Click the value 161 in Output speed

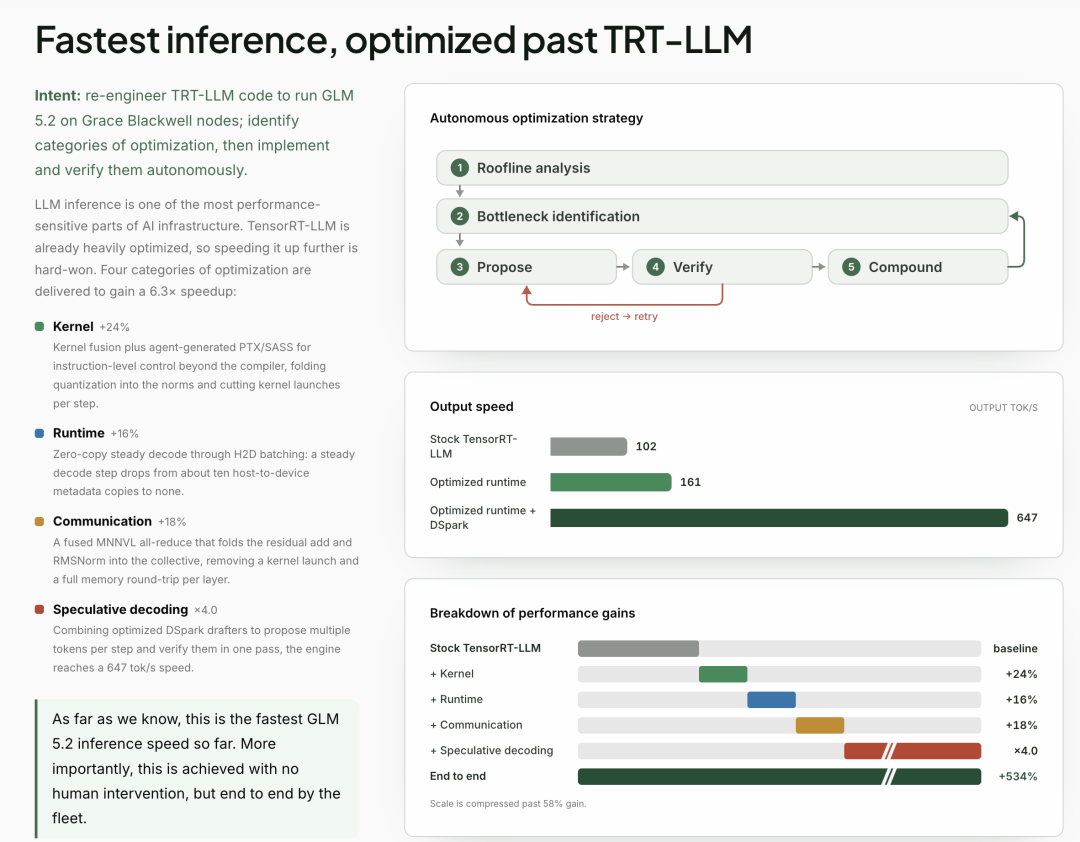click(690, 482)
